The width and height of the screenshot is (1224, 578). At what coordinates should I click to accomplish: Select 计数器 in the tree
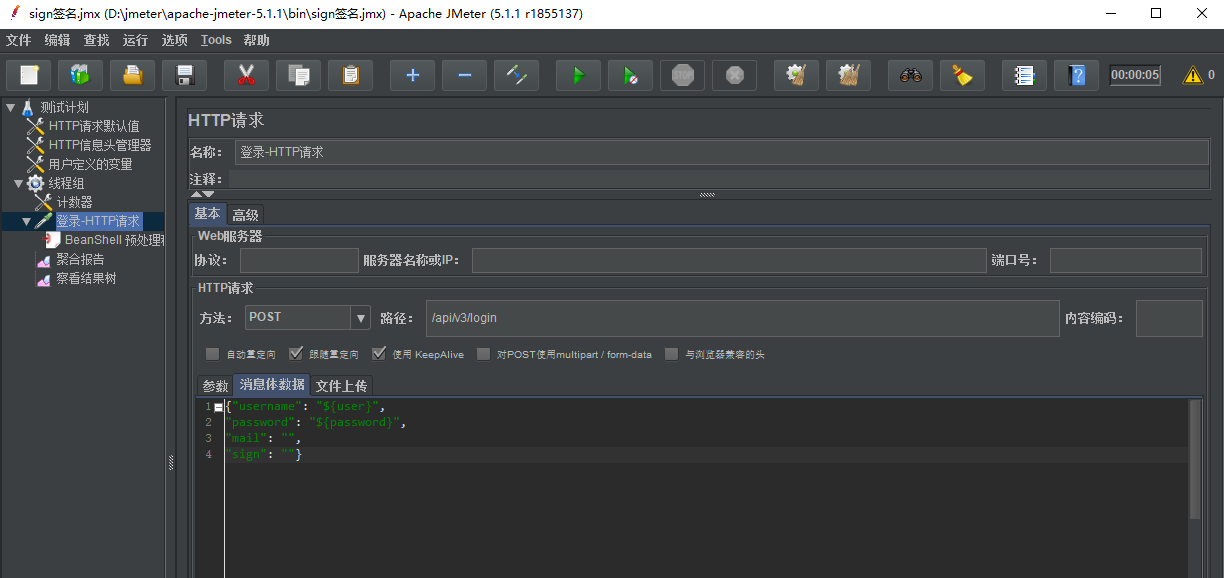[x=74, y=202]
